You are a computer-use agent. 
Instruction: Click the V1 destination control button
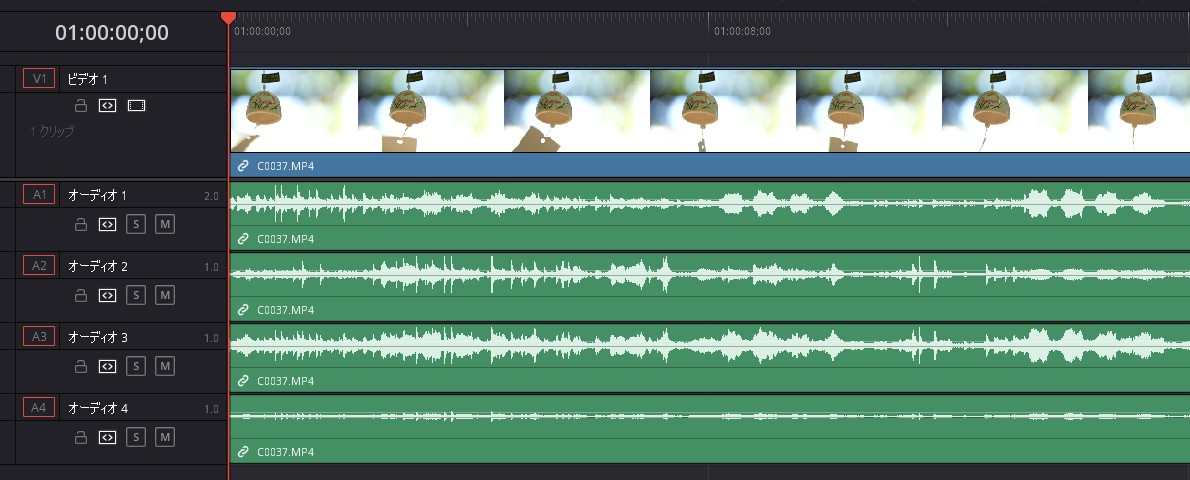[39, 78]
